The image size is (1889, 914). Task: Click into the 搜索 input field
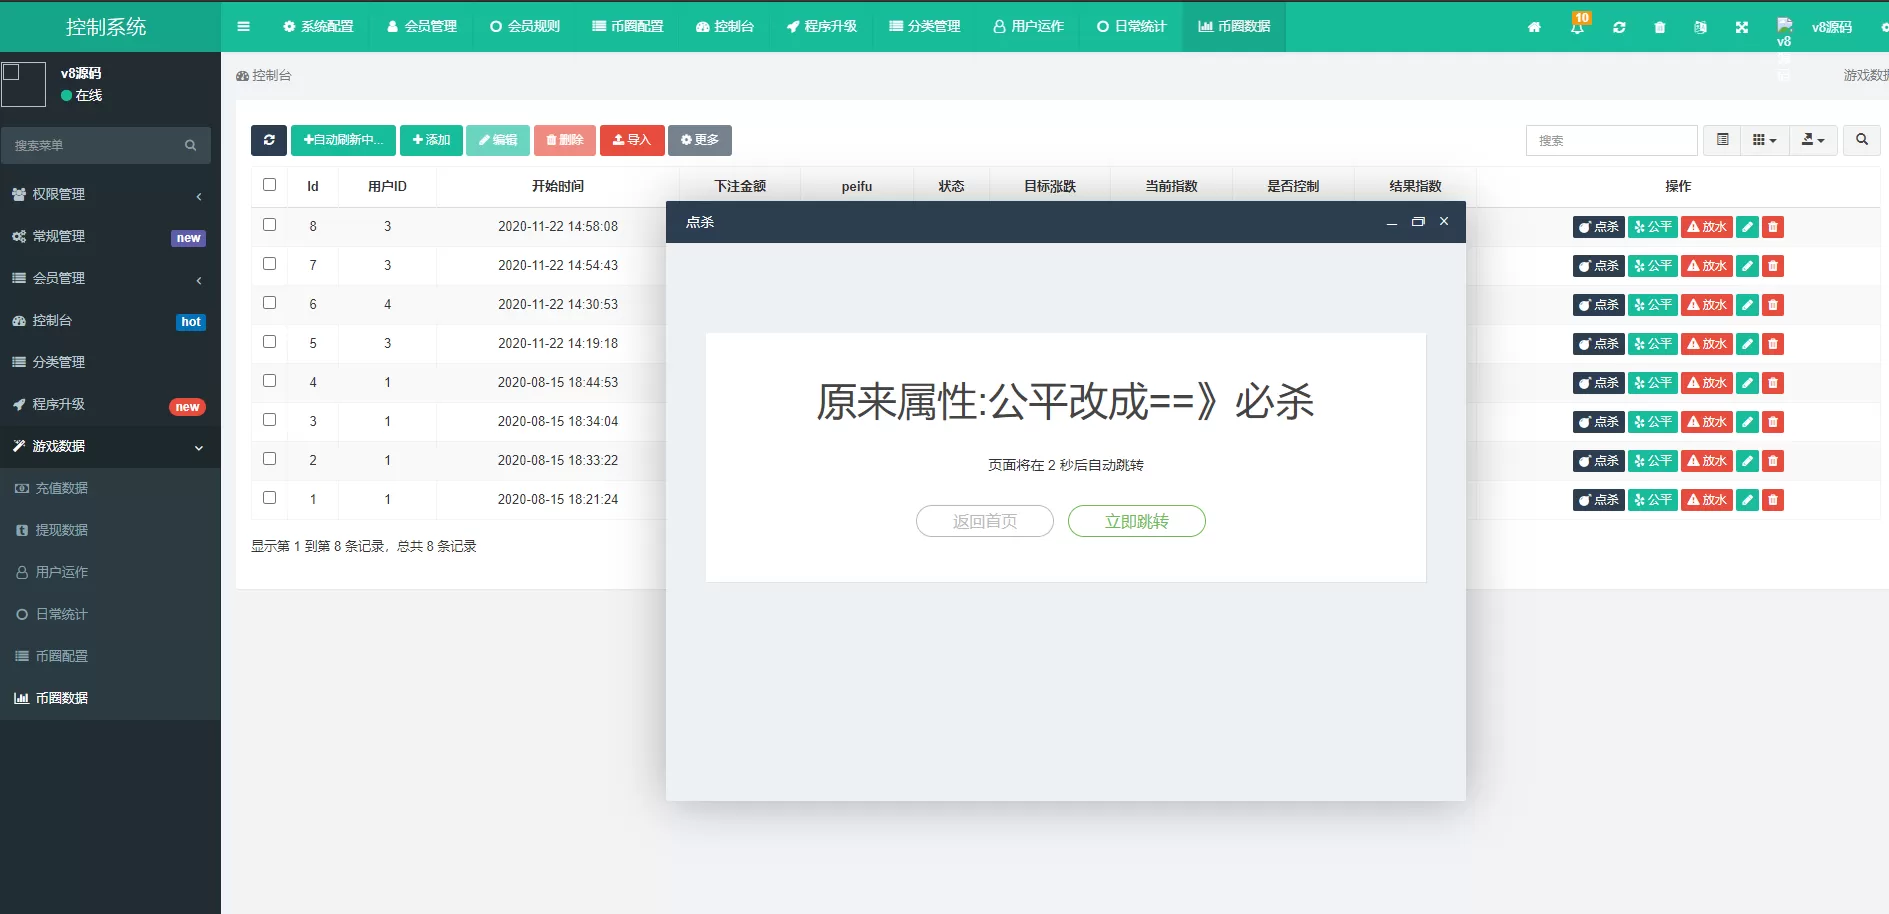(1611, 140)
